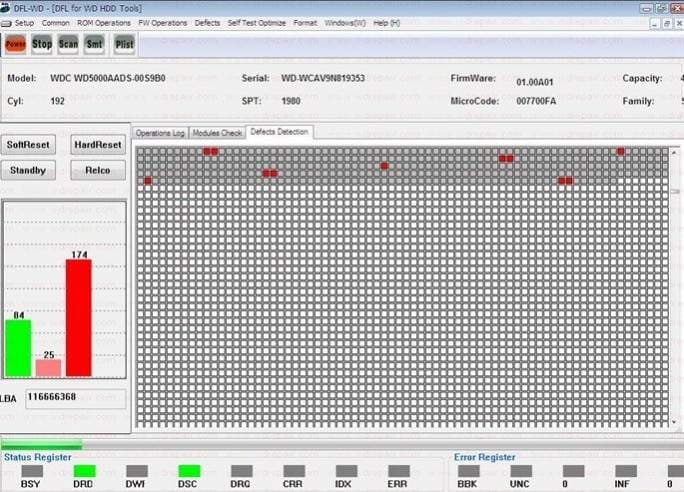
Task: Switch to the Operations Log tab
Action: 160,133
